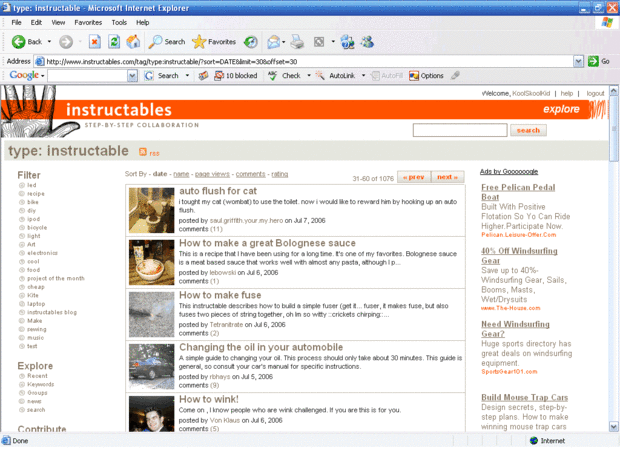Open the explore link in banner
The image size is (620, 465).
(561, 109)
